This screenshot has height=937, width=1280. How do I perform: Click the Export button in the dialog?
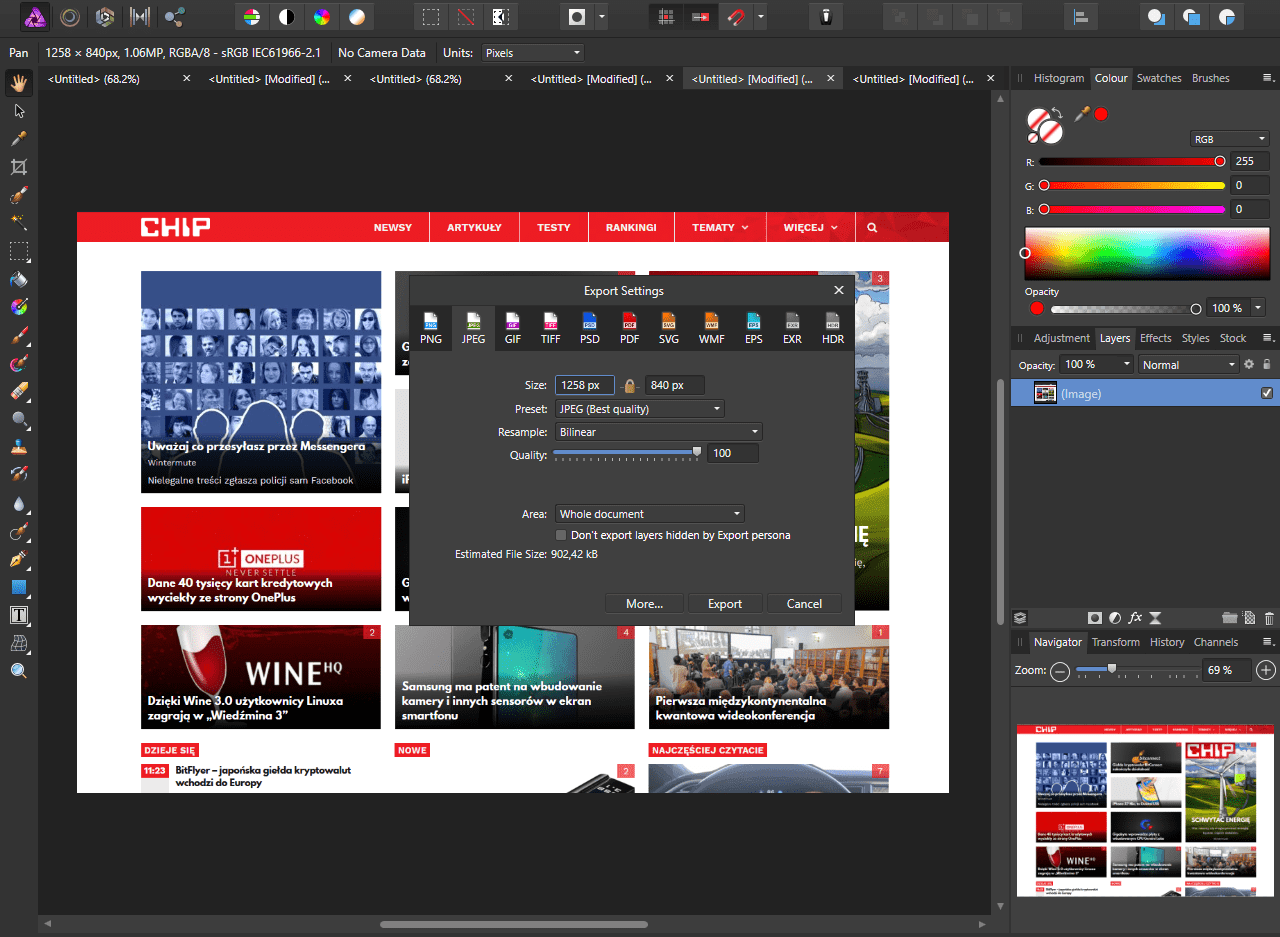click(x=725, y=604)
